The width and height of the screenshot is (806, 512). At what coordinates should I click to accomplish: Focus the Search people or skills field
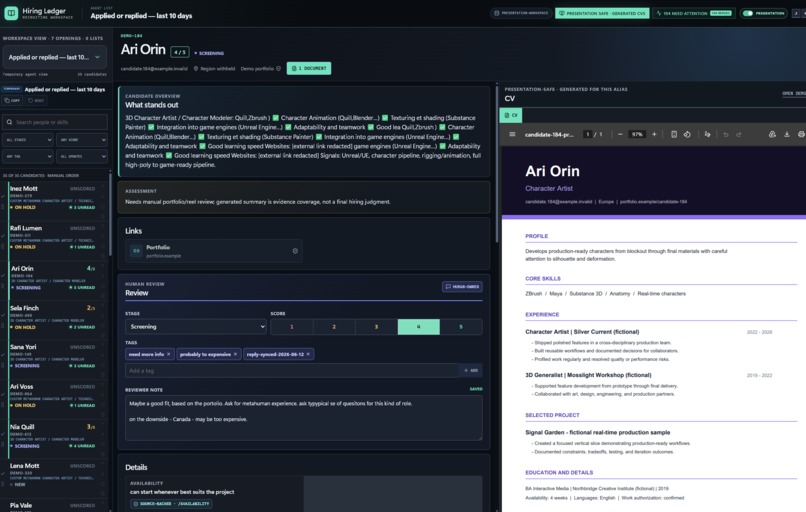point(55,122)
